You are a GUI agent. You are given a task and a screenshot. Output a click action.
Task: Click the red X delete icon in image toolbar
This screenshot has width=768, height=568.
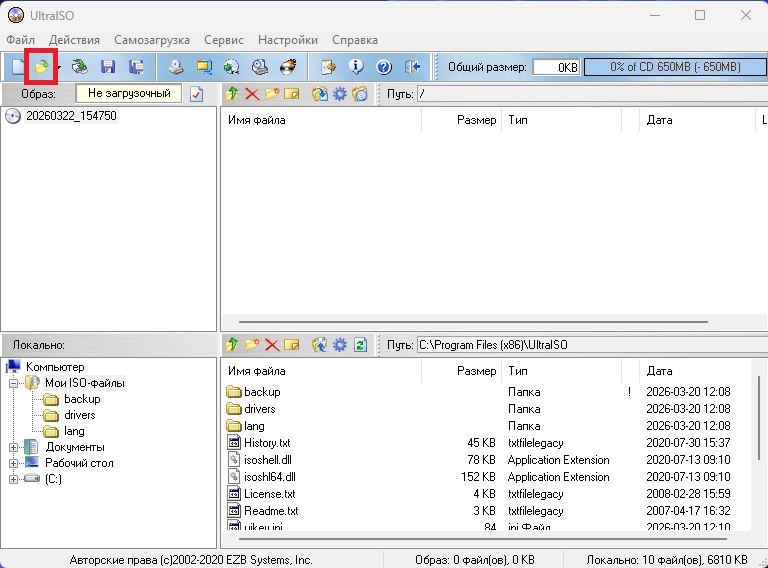click(252, 94)
